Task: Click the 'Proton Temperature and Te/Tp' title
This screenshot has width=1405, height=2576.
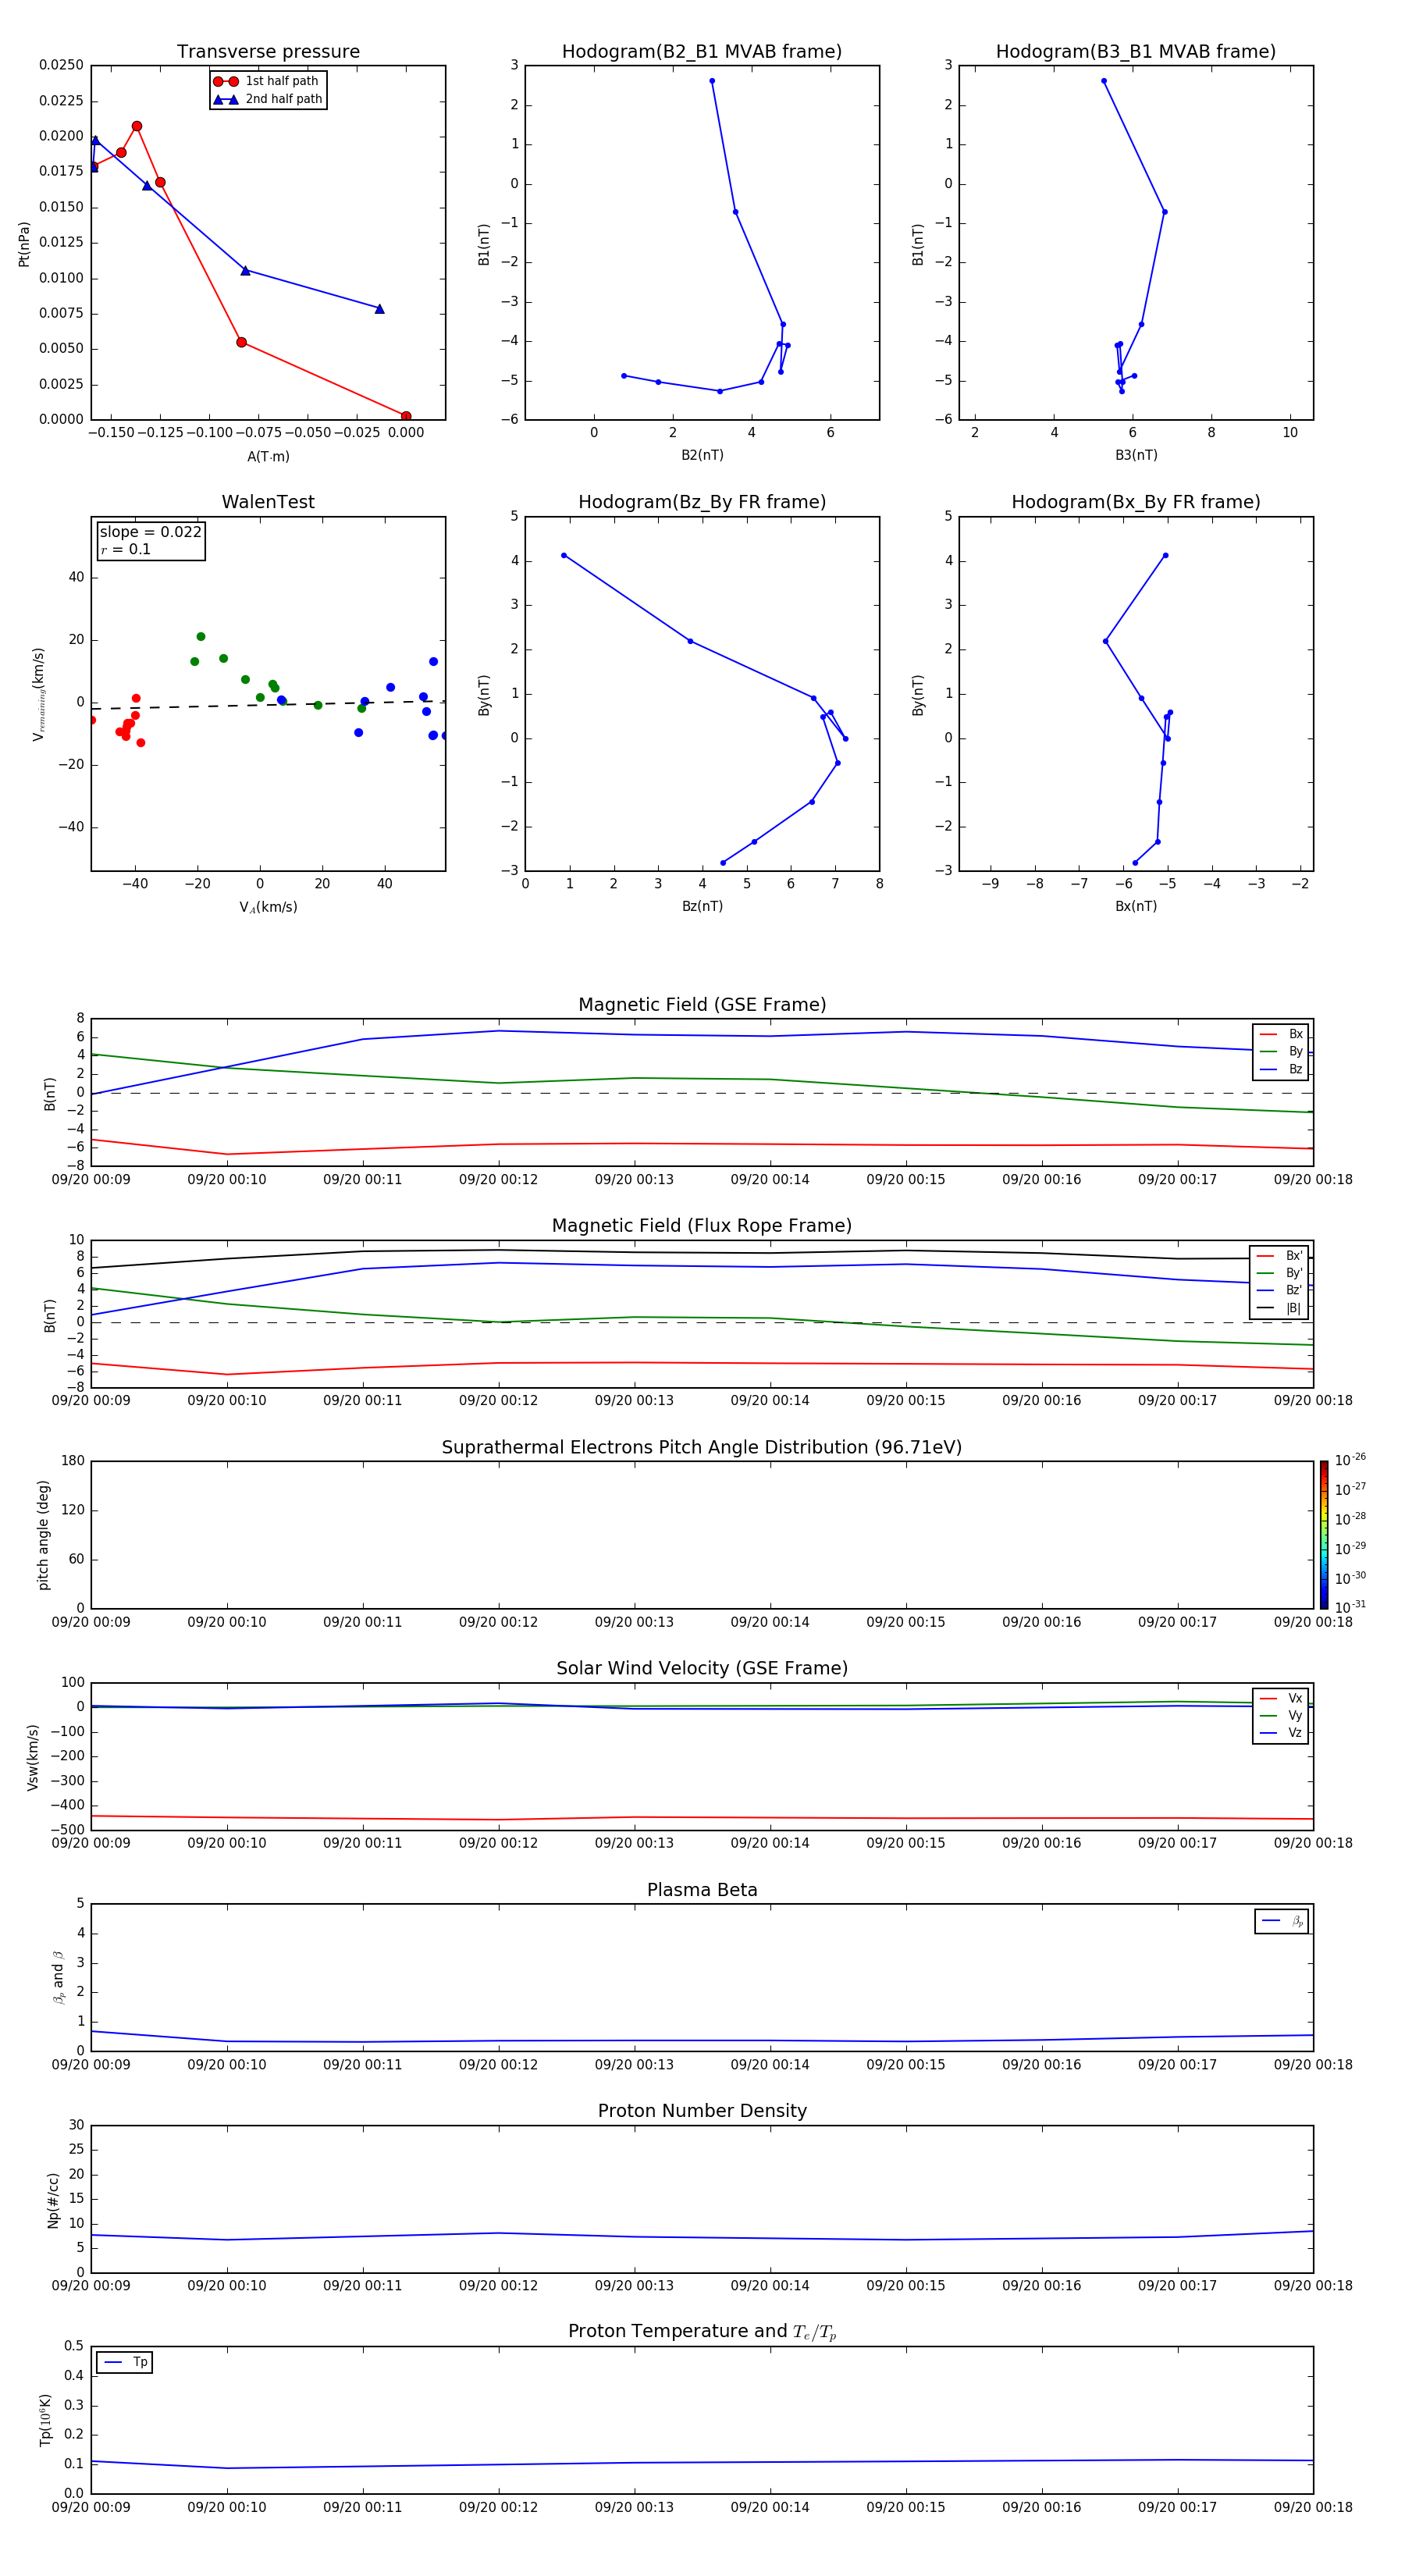Action: pyautogui.click(x=702, y=2331)
